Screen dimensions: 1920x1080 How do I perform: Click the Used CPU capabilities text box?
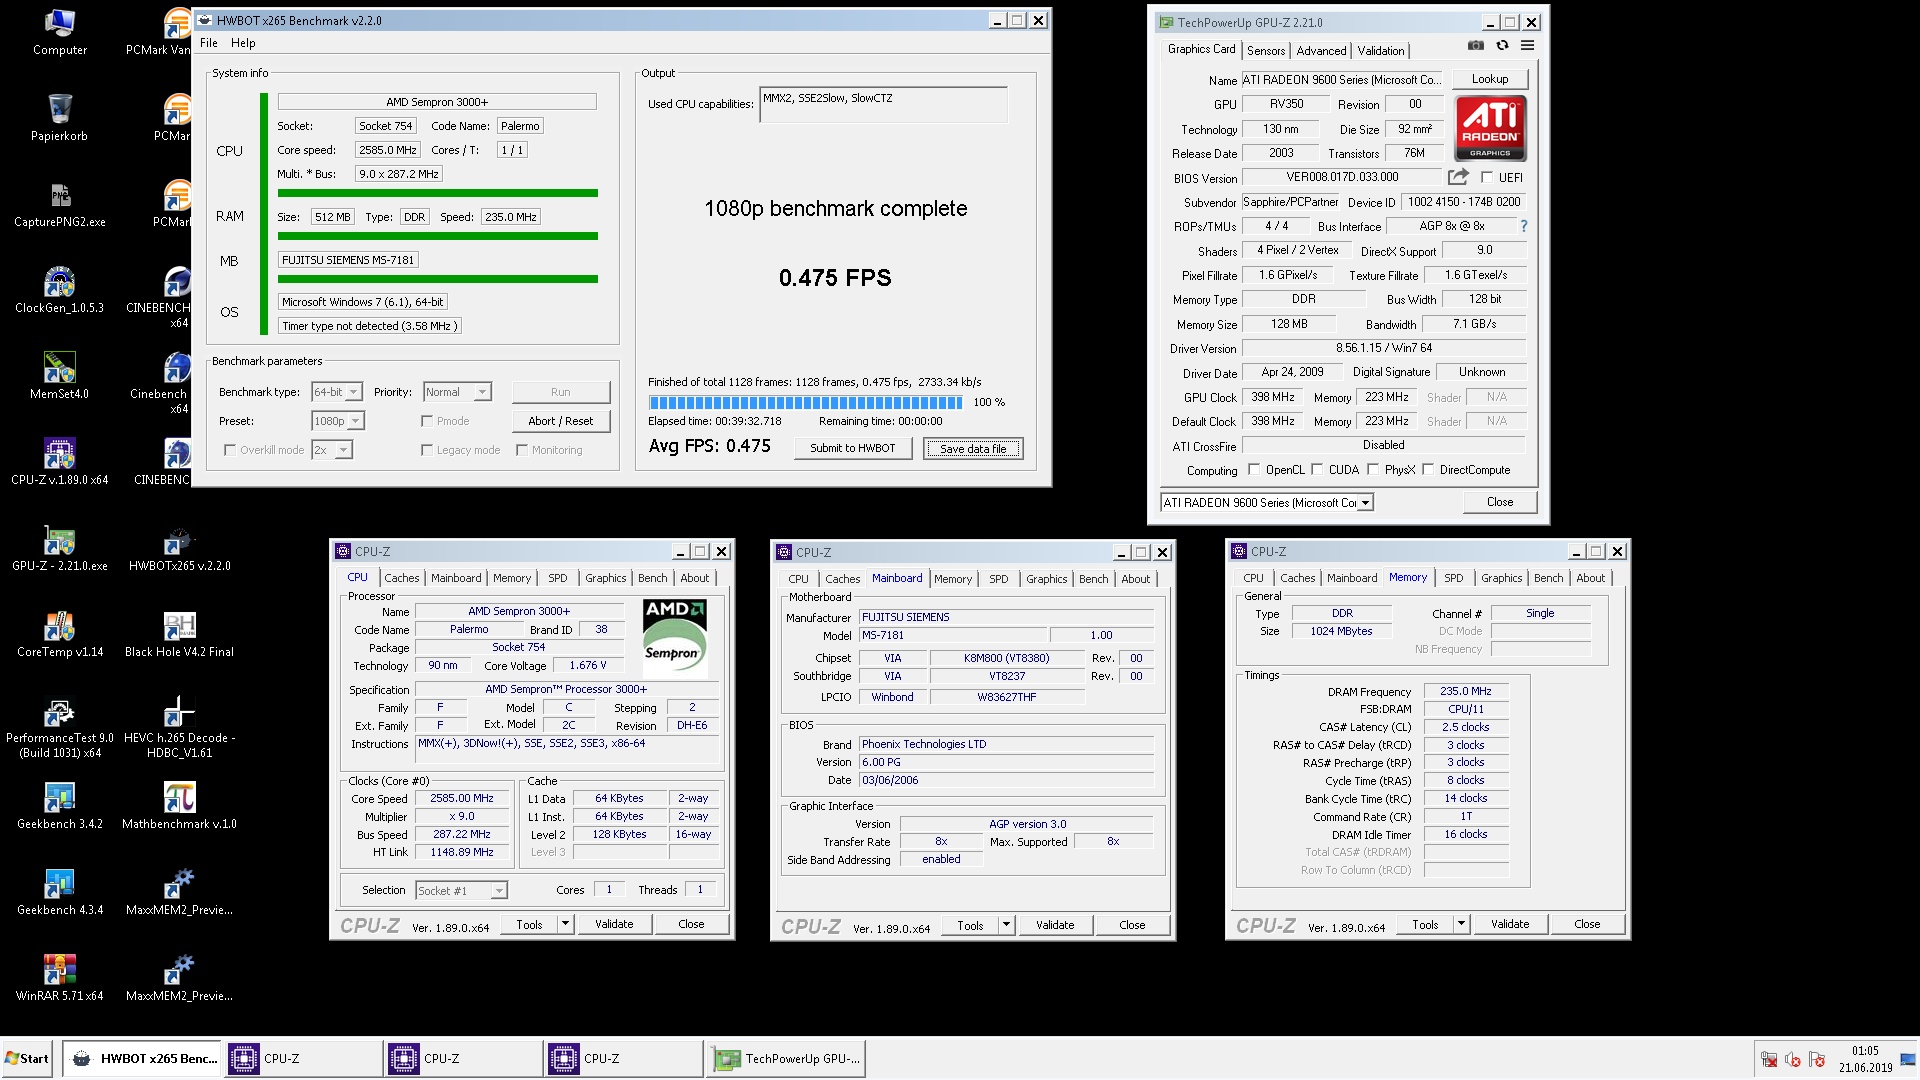[883, 104]
